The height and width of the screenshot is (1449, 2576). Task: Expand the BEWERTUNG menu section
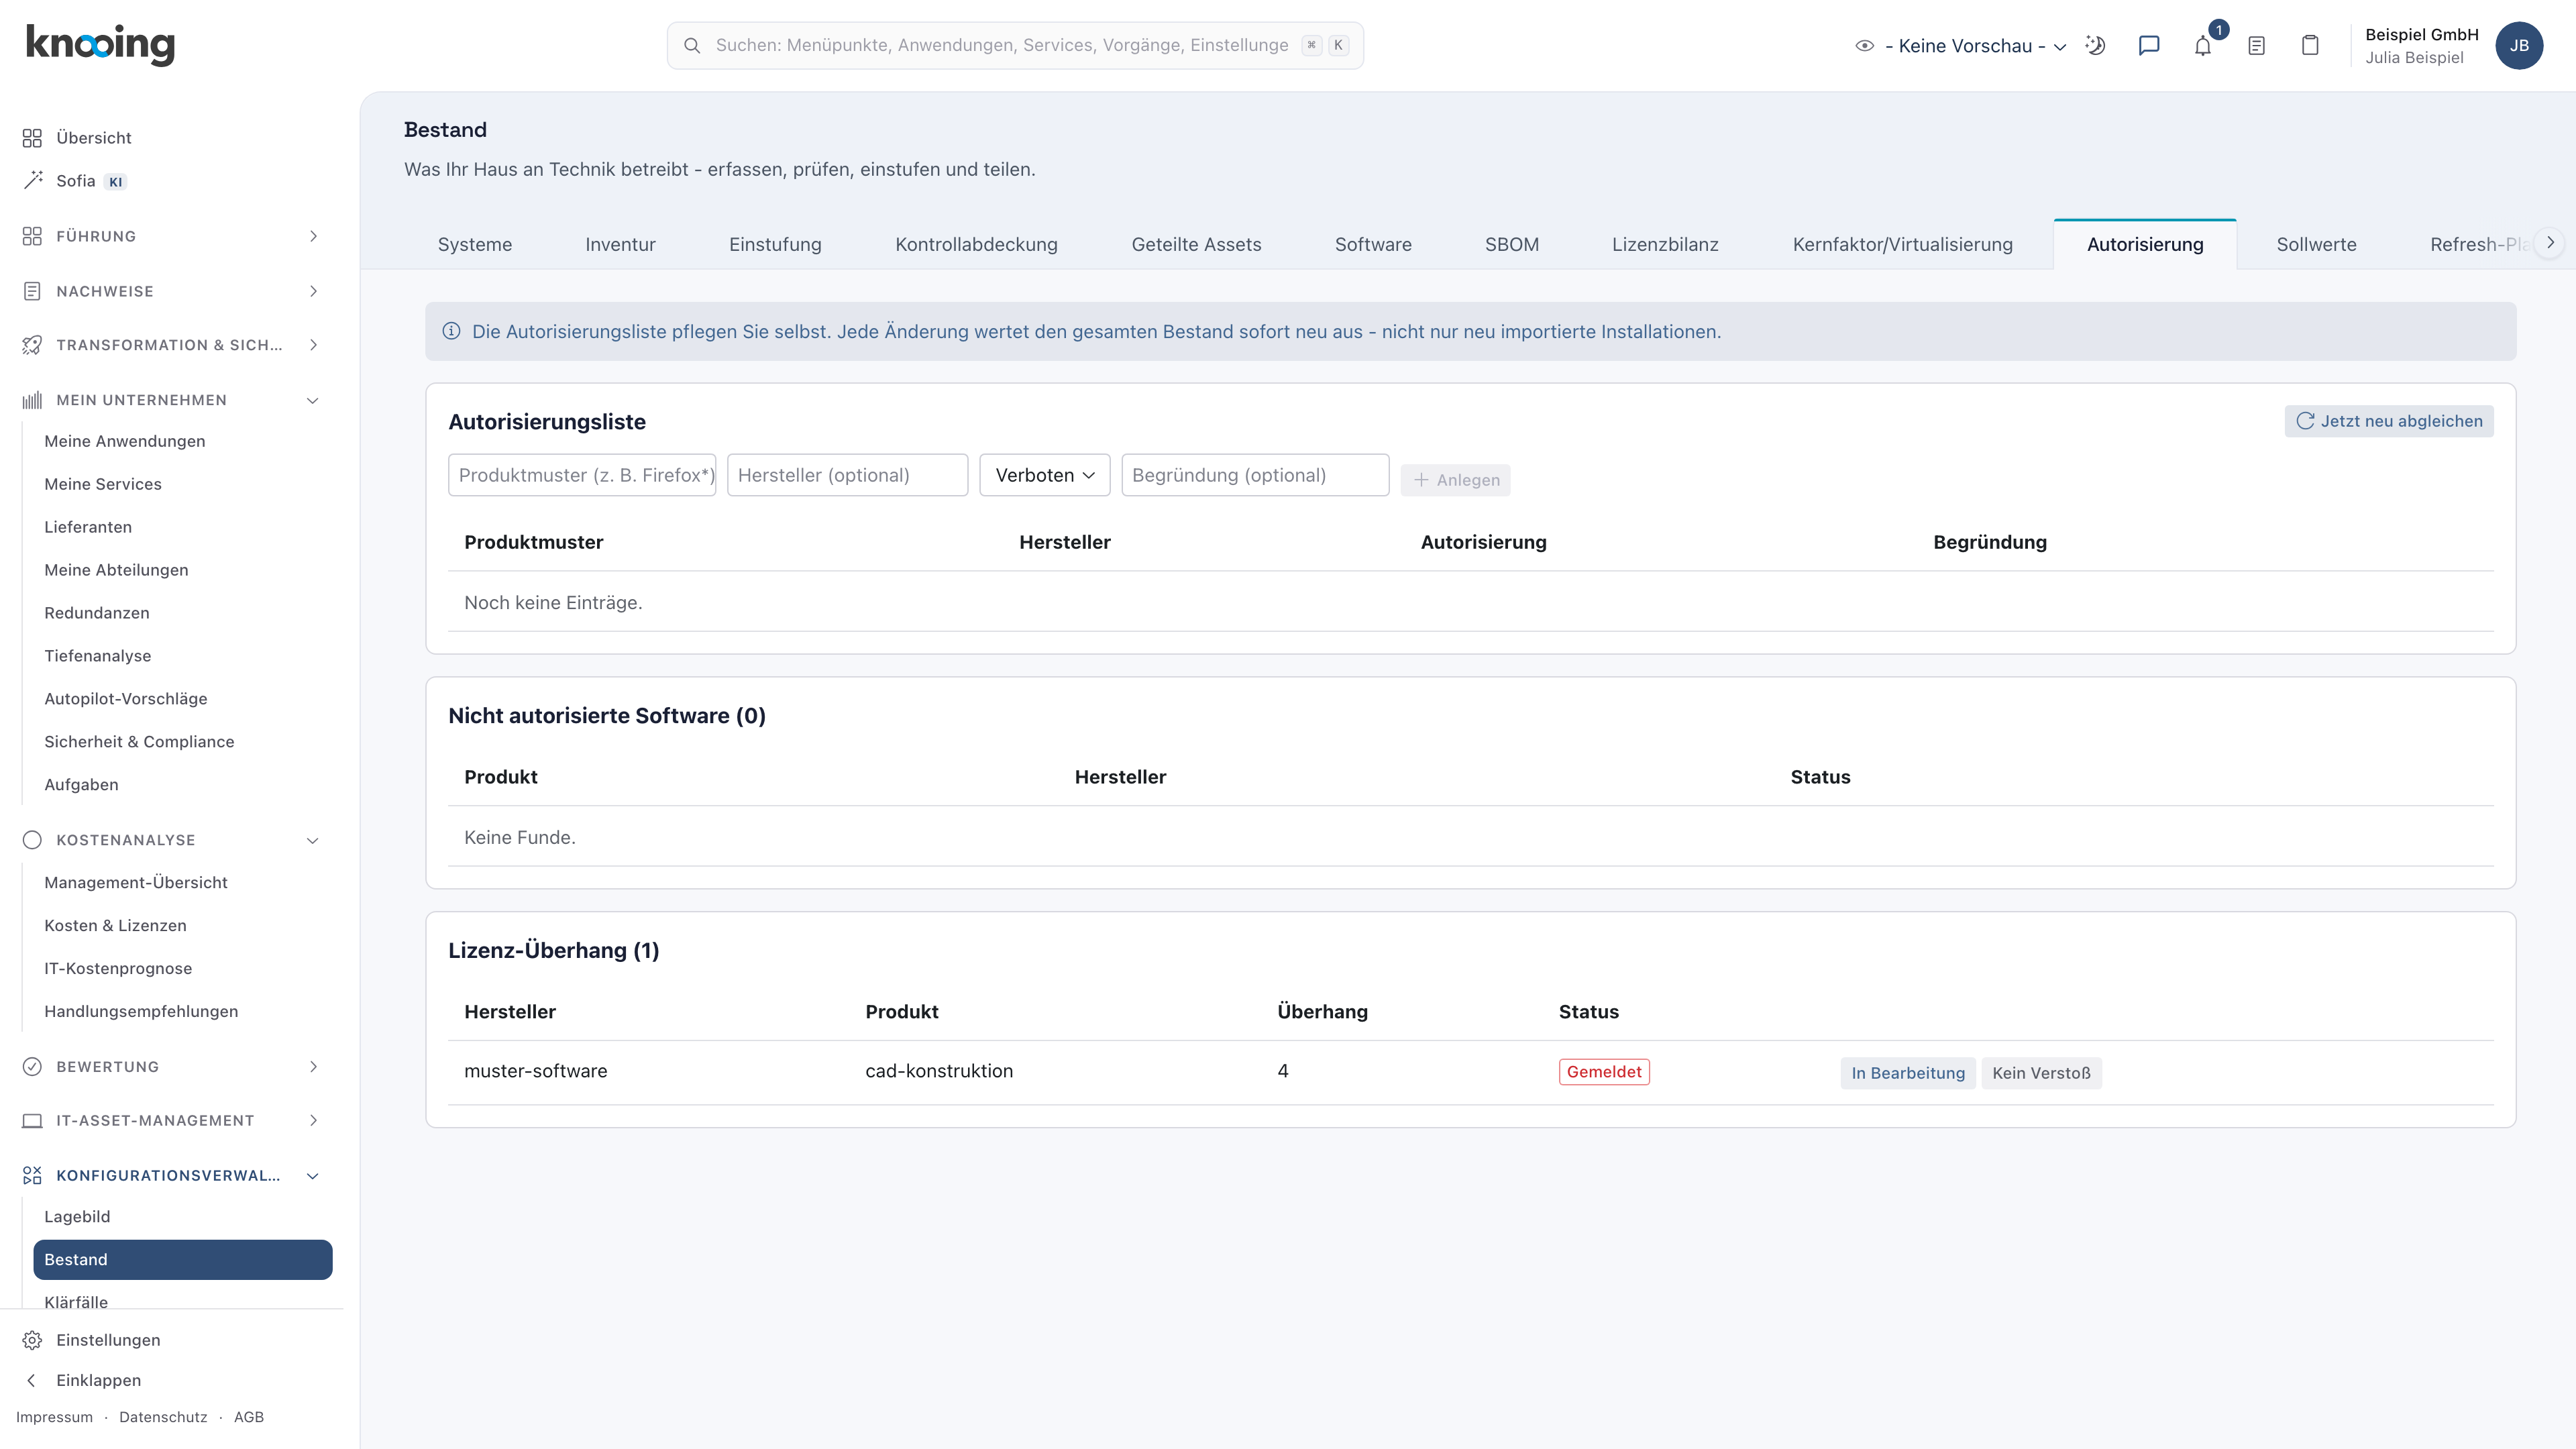coord(172,1066)
